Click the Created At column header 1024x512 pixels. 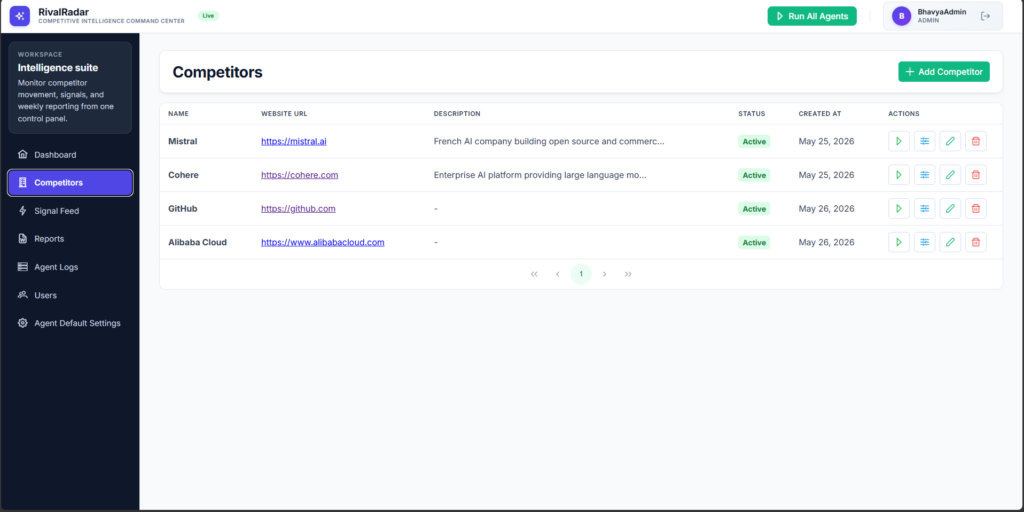pyautogui.click(x=820, y=114)
